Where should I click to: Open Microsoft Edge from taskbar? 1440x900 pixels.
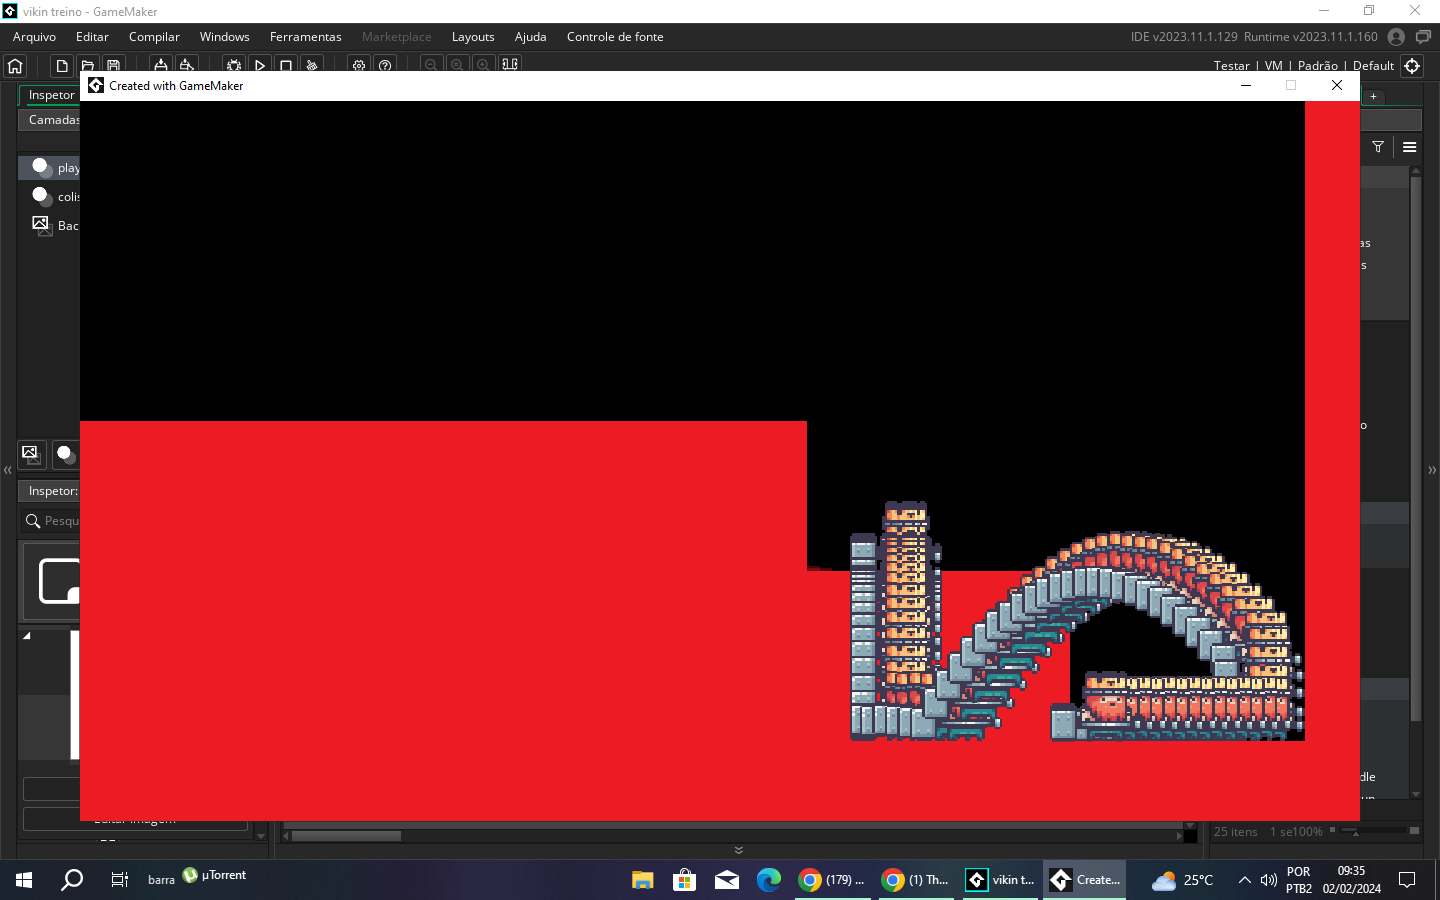768,880
